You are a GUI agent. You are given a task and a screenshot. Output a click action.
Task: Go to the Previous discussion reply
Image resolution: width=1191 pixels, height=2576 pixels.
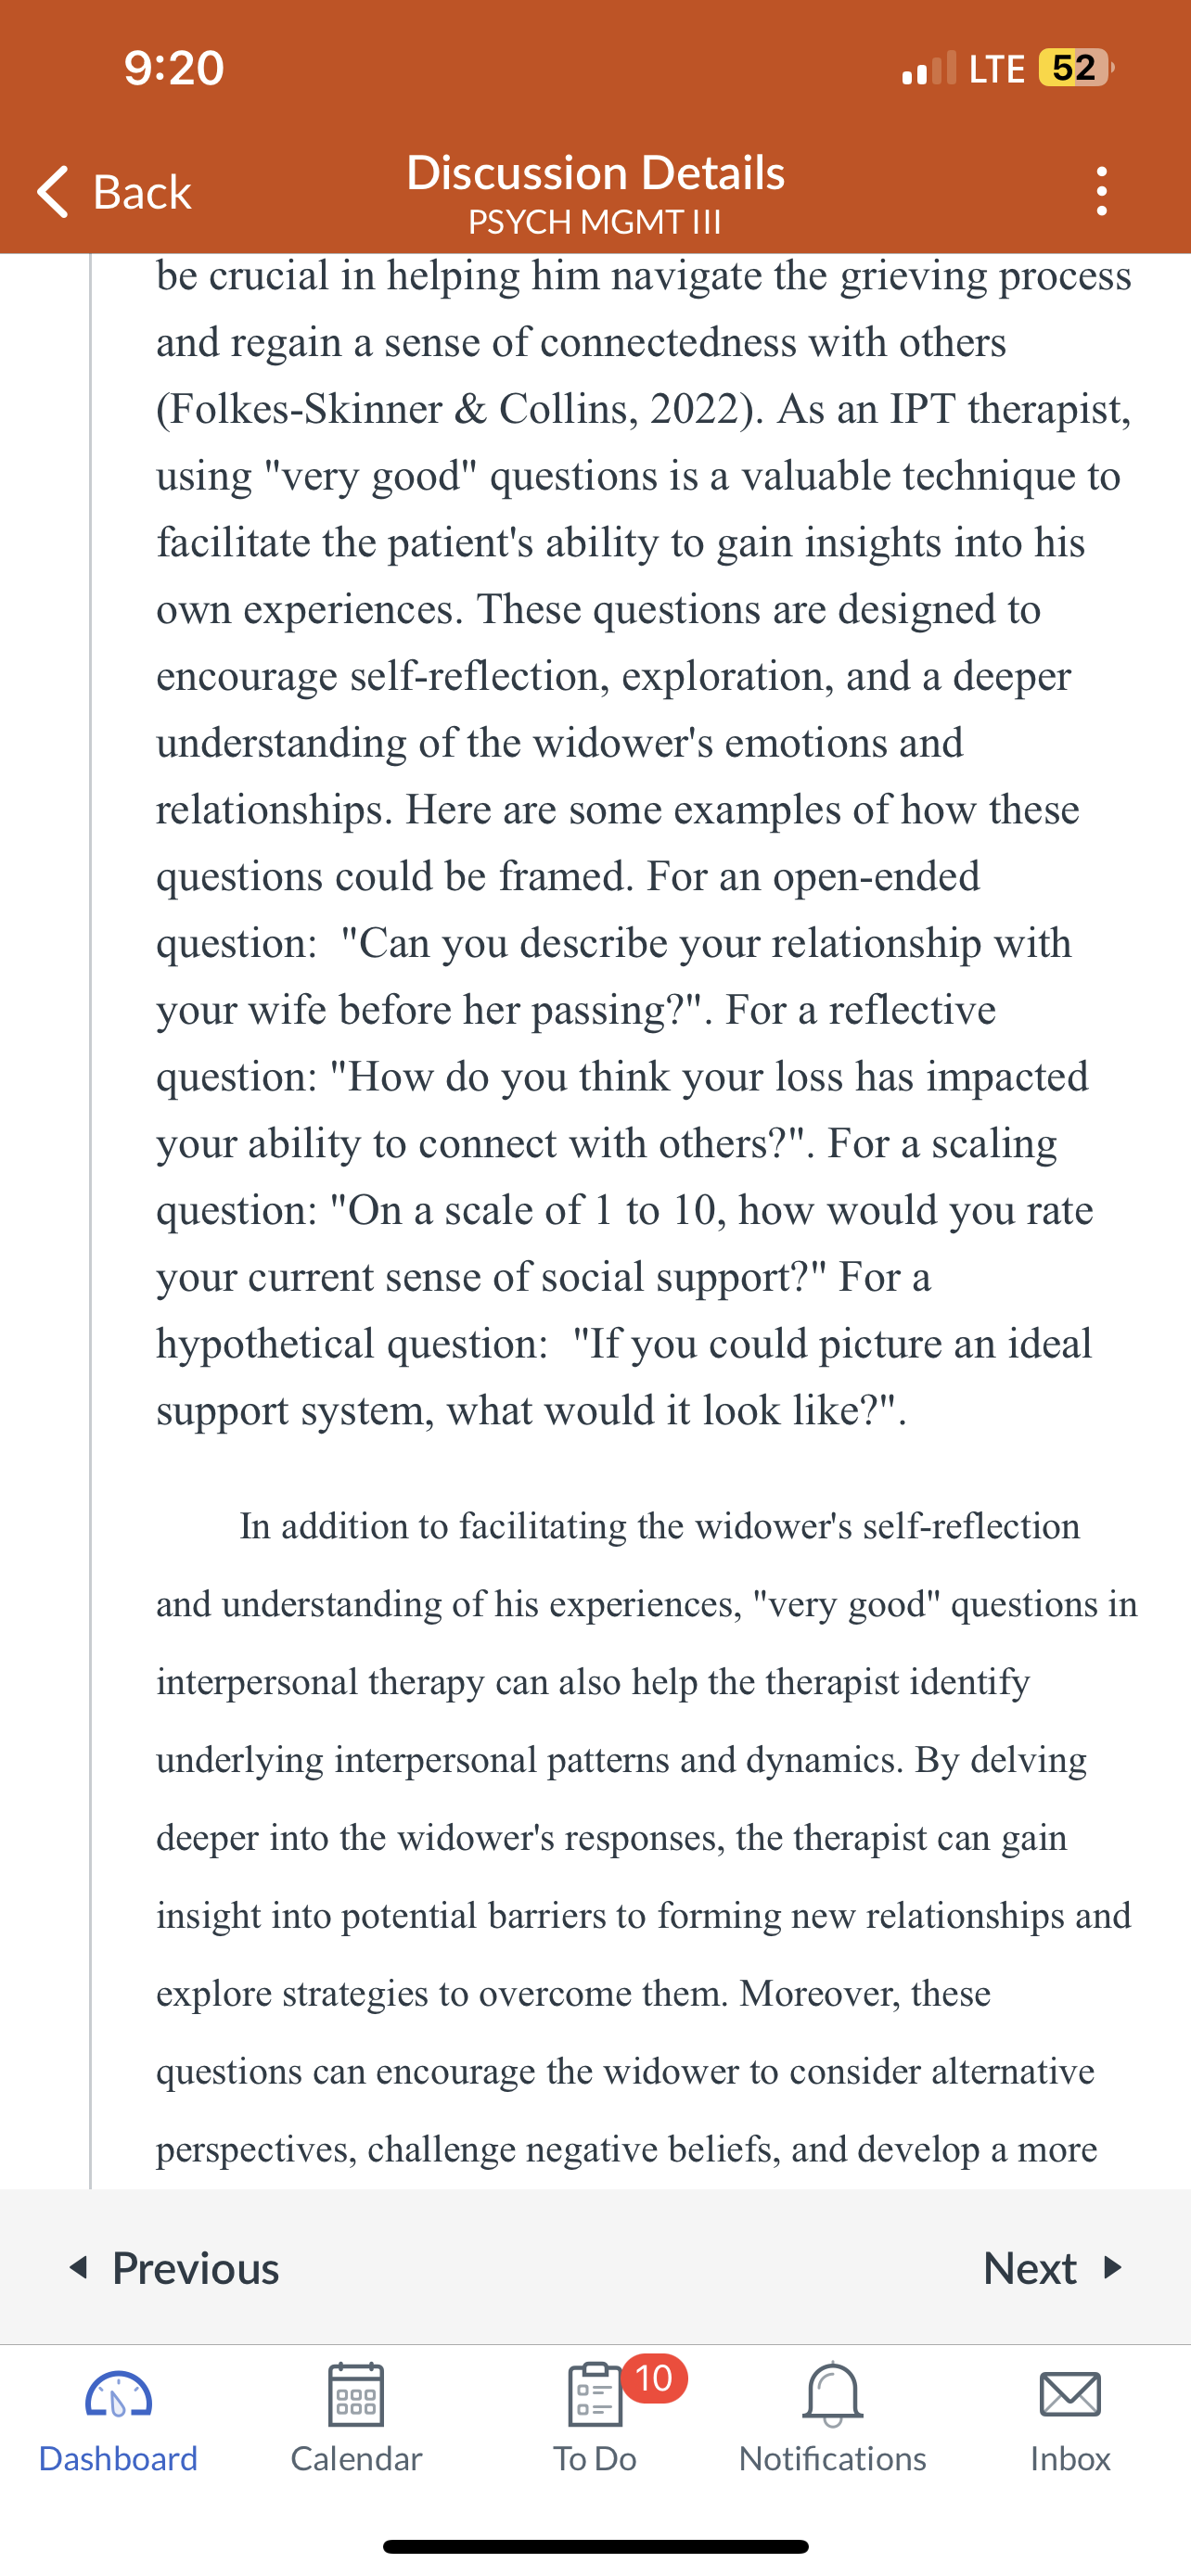click(174, 2267)
